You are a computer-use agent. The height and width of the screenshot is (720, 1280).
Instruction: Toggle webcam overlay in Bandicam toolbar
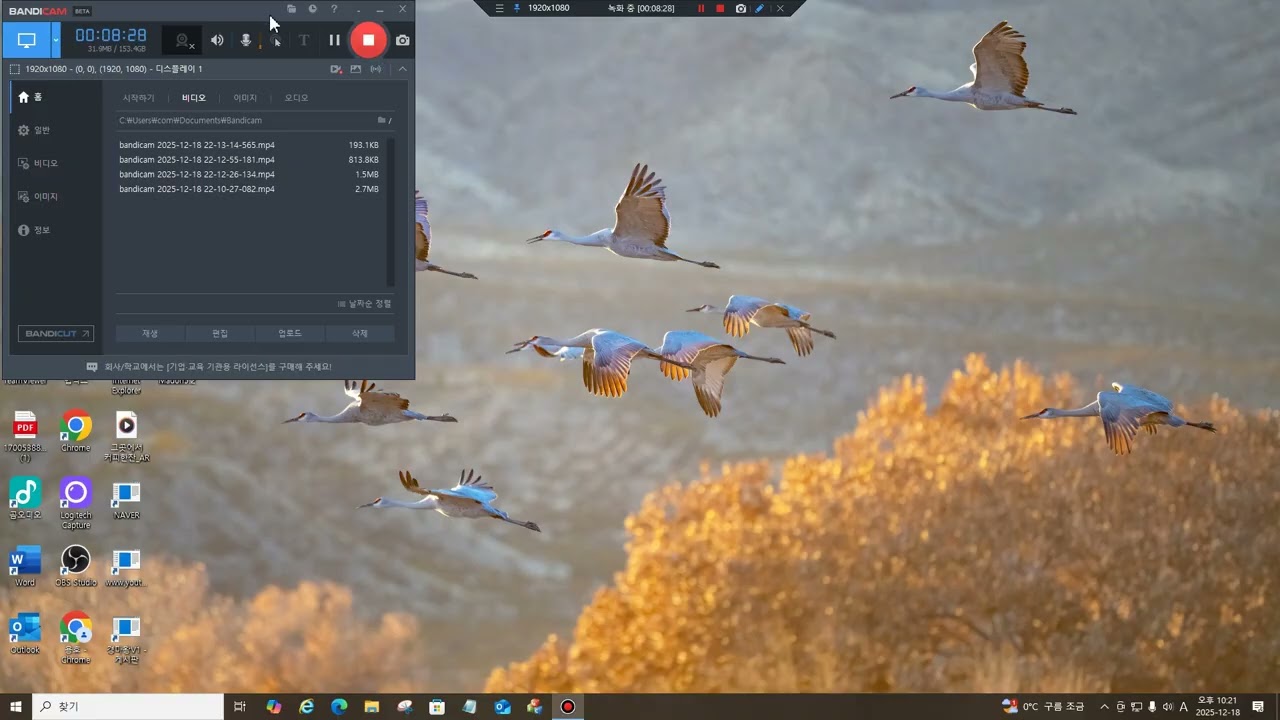[x=183, y=41]
